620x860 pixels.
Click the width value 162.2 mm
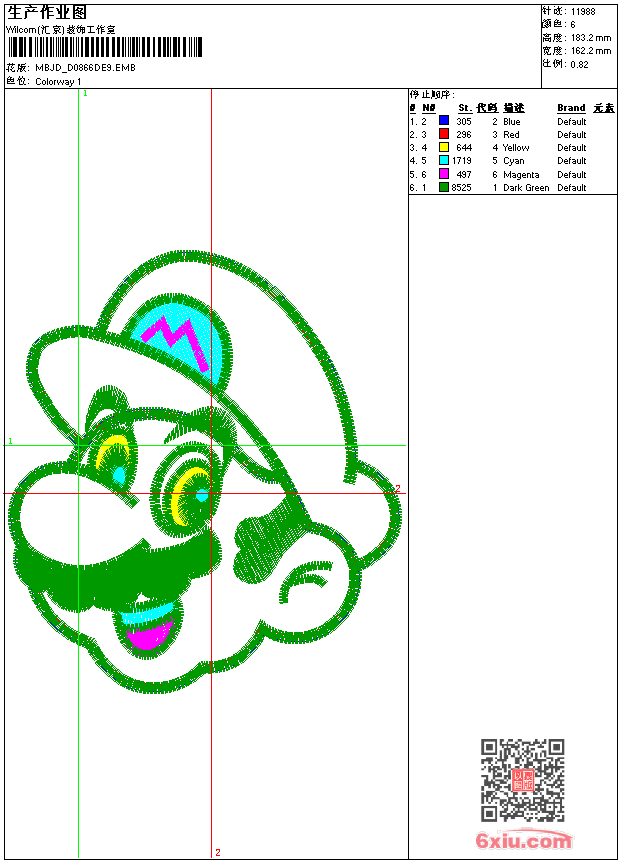591,51
